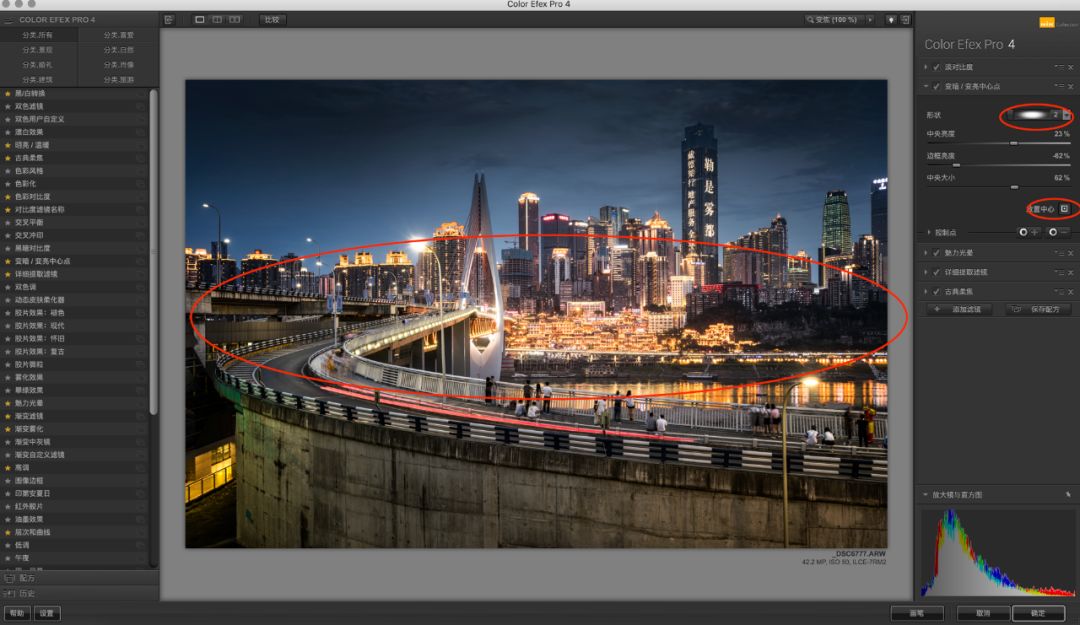This screenshot has width=1080, height=625.
Task: Click the set center target icon
Action: (1064, 209)
